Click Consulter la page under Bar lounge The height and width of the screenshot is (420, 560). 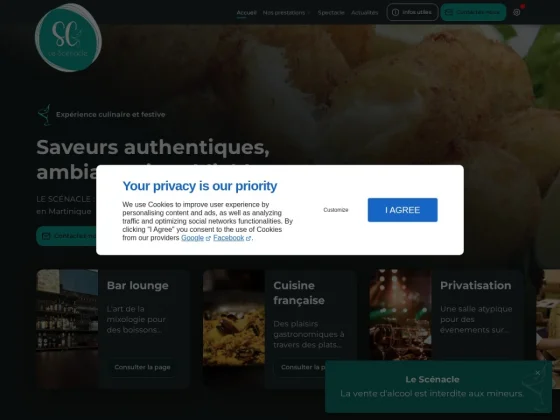click(x=142, y=367)
